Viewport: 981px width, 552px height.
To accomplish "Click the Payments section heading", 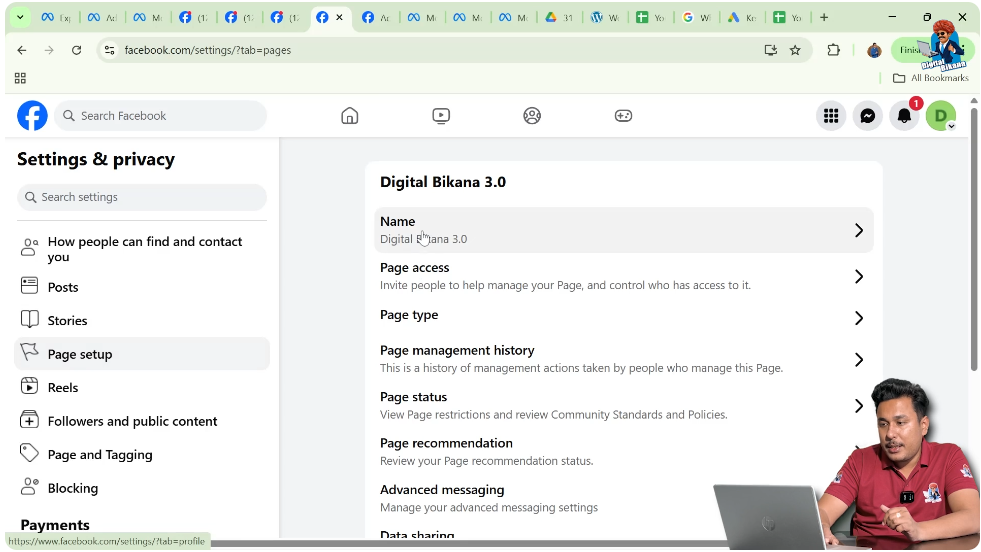I will pos(55,525).
